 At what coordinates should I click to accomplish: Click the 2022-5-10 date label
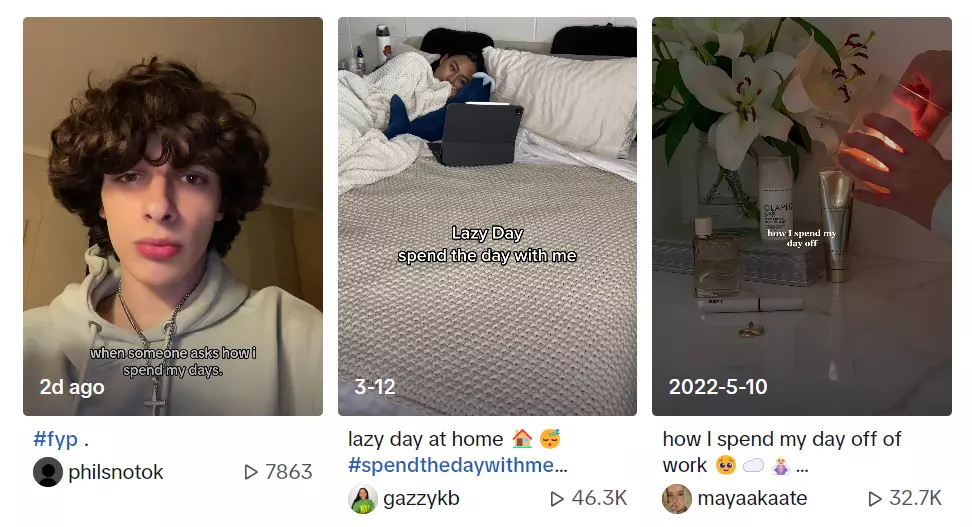click(x=718, y=387)
